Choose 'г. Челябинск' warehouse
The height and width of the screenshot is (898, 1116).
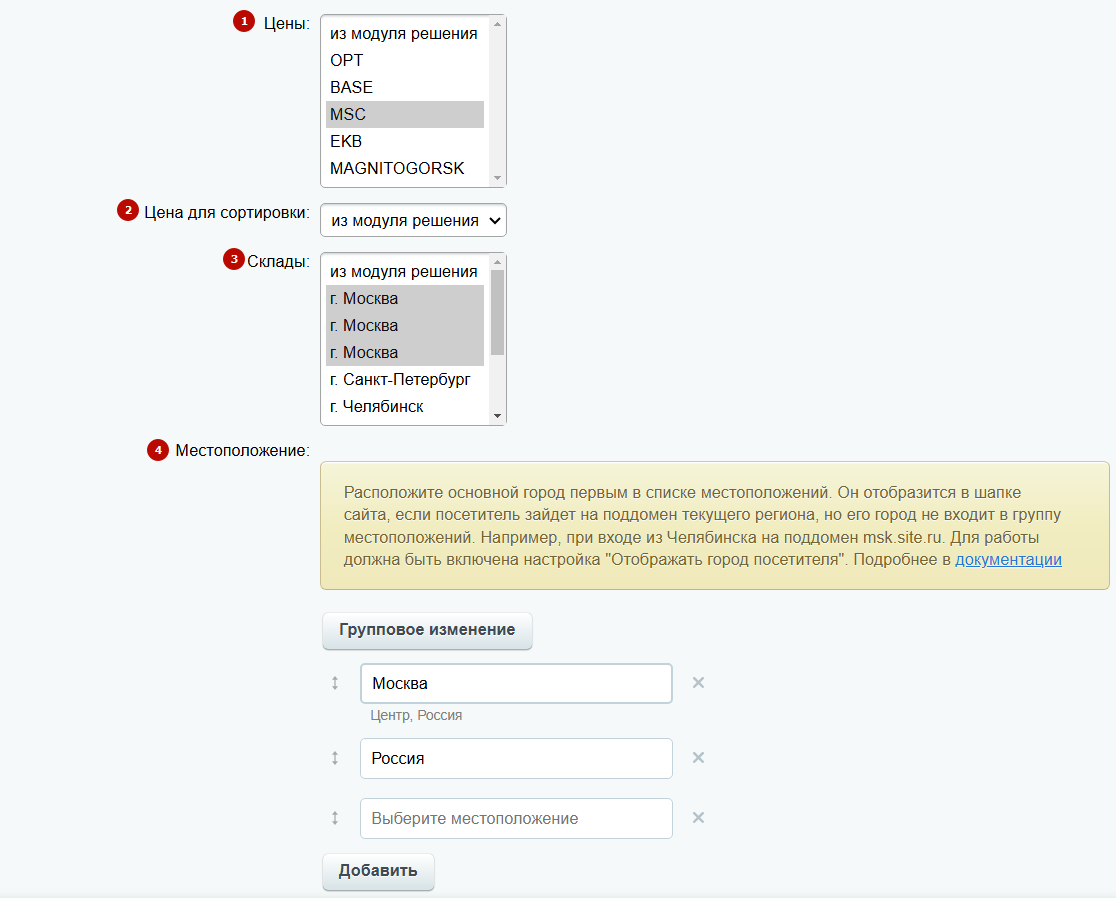(x=404, y=407)
